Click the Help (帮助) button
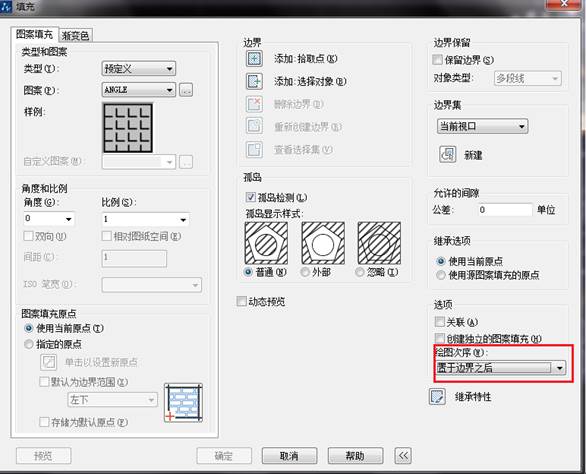The width and height of the screenshot is (586, 474). (355, 456)
